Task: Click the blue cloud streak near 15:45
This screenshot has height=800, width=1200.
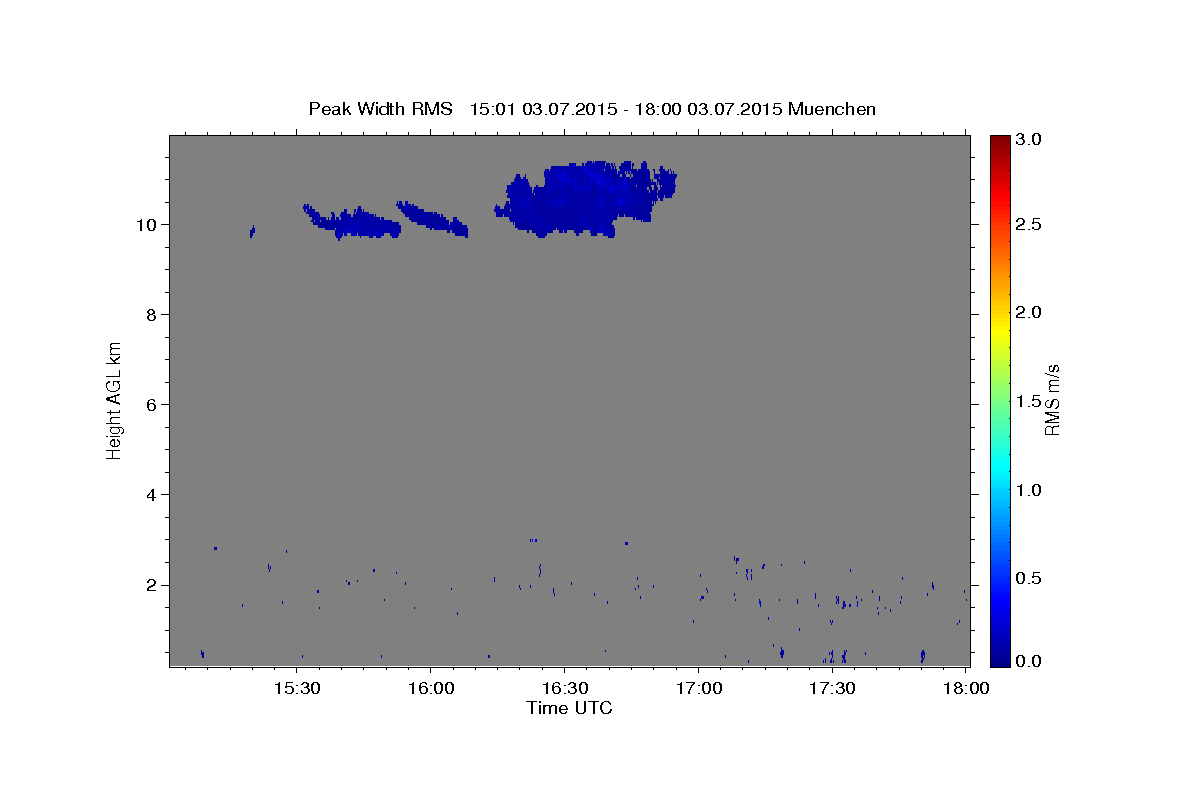Action: coord(352,222)
